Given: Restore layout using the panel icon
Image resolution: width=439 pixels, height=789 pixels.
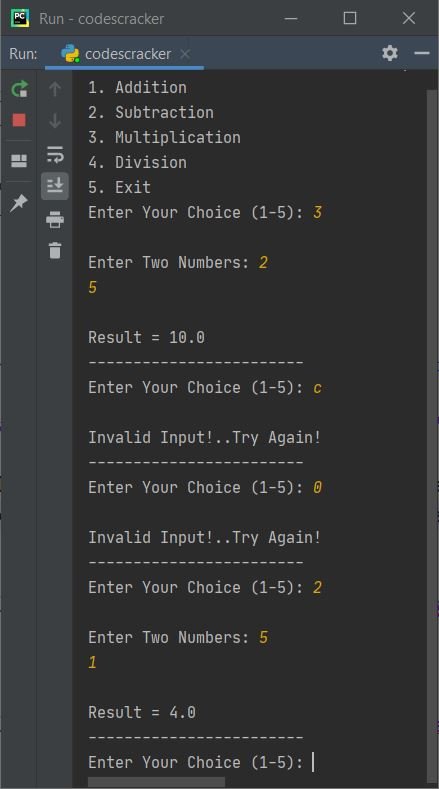Looking at the screenshot, I should (19, 161).
